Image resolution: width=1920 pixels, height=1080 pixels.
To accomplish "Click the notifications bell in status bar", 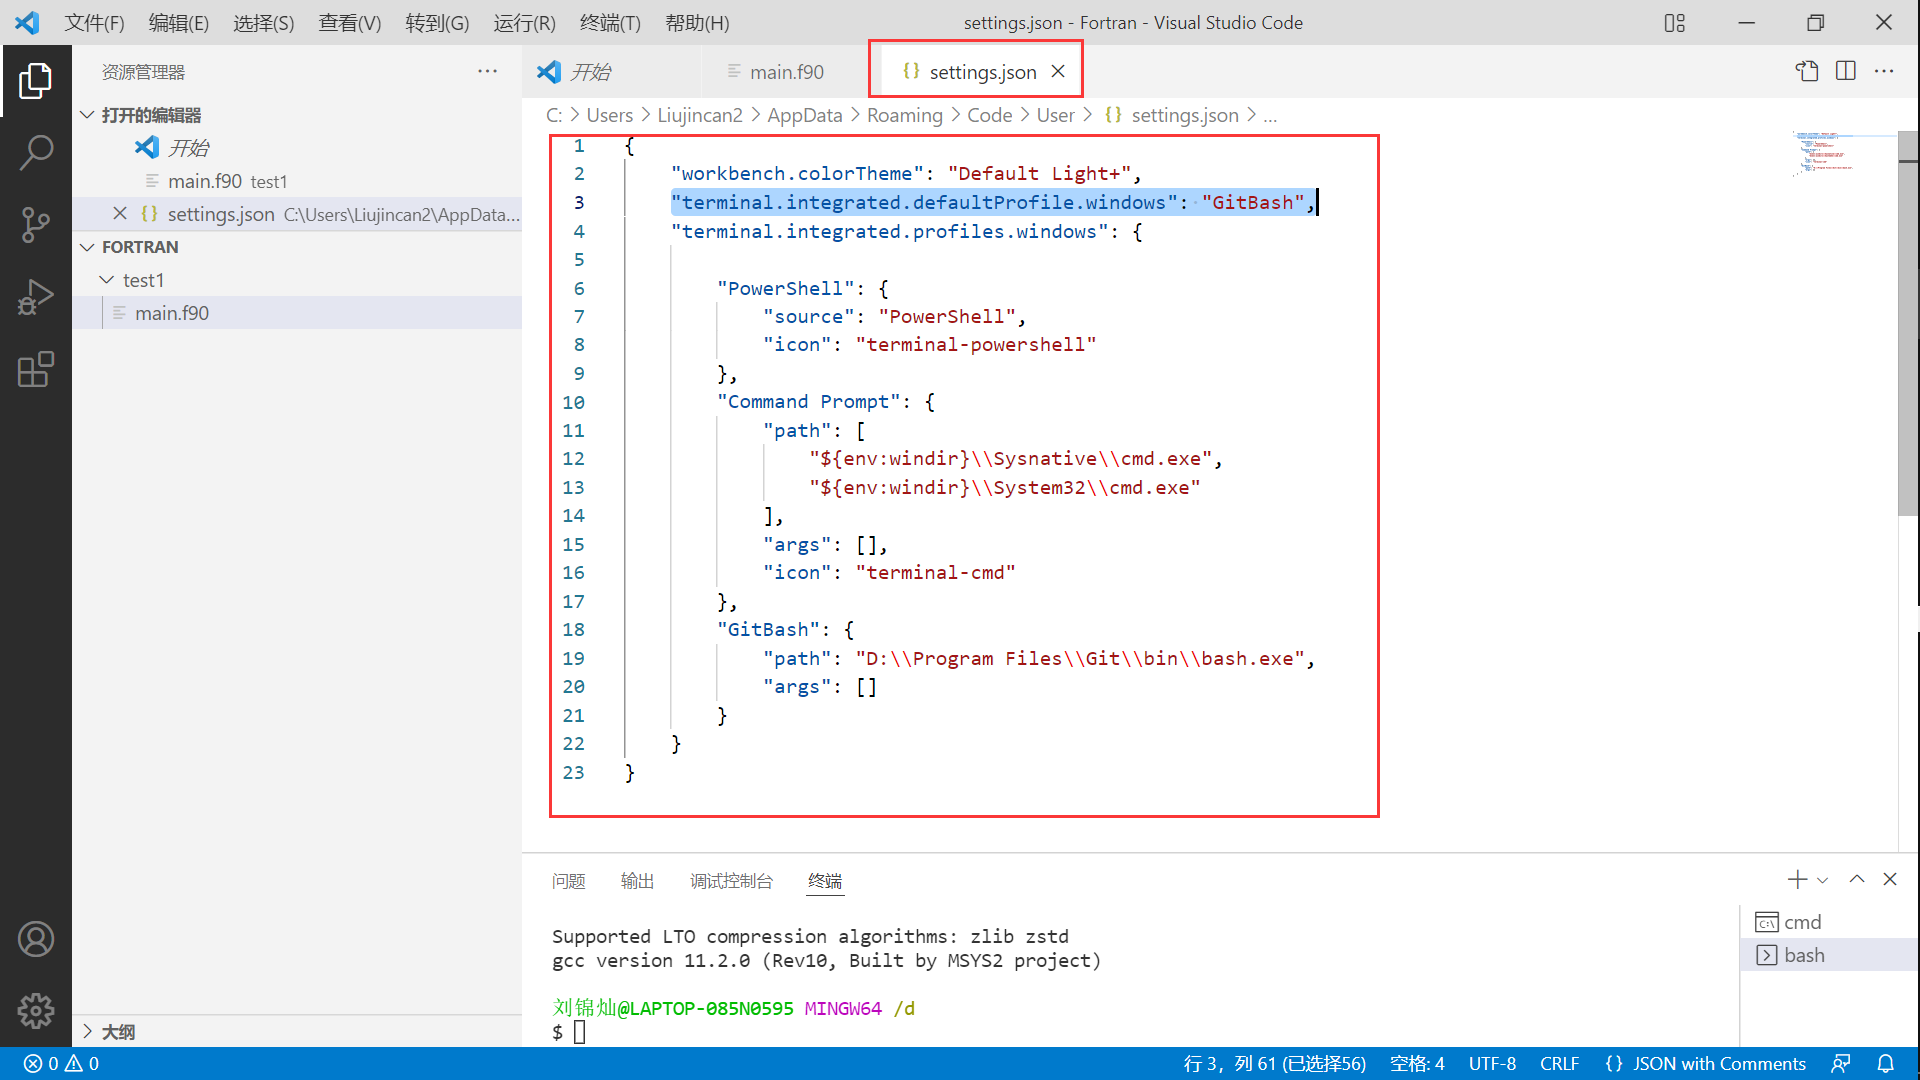I will click(x=1885, y=1064).
